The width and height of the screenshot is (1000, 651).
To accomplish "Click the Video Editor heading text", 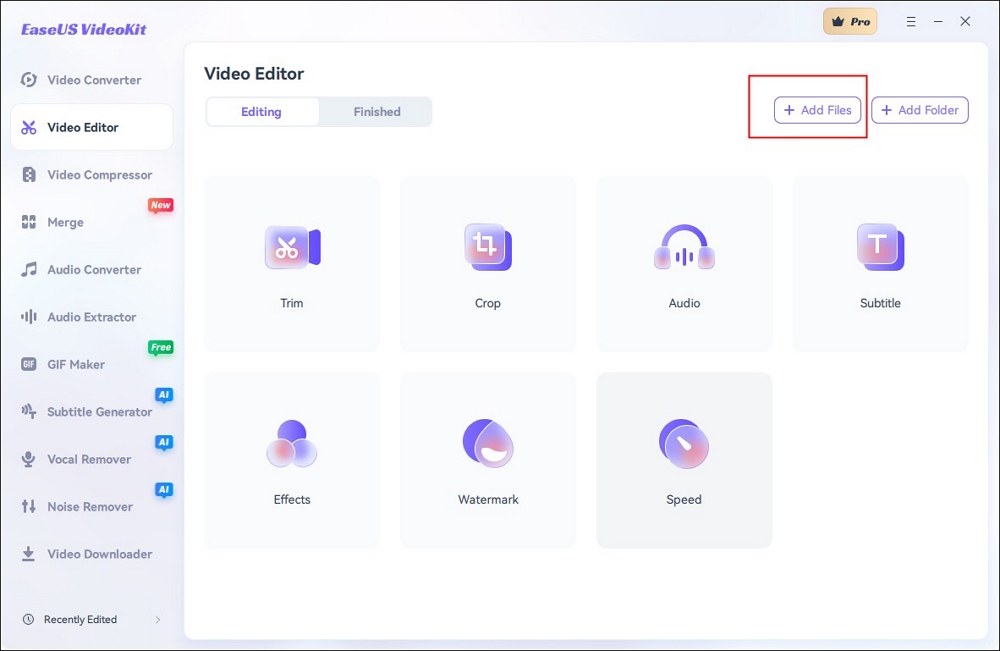I will [254, 74].
